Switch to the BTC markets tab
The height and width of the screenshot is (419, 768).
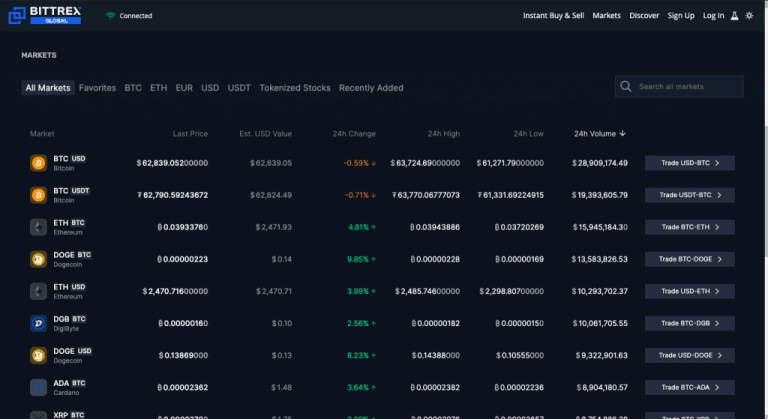[x=133, y=88]
